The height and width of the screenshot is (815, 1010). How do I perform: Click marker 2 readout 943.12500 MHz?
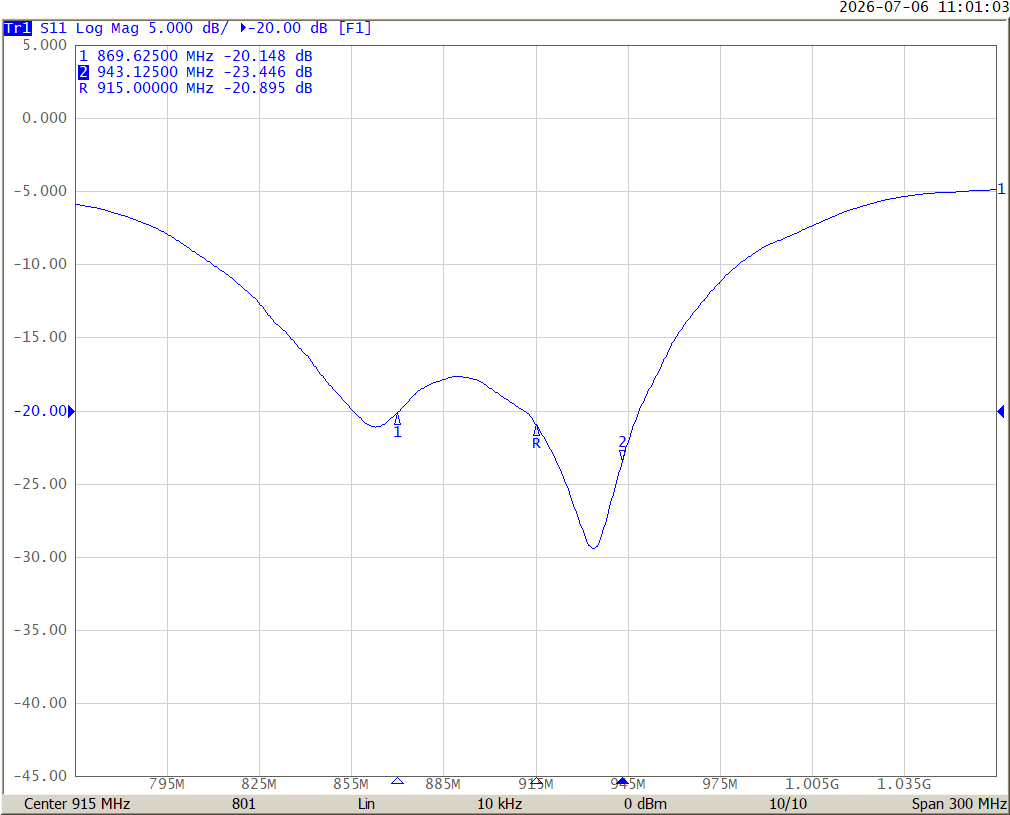tap(195, 72)
